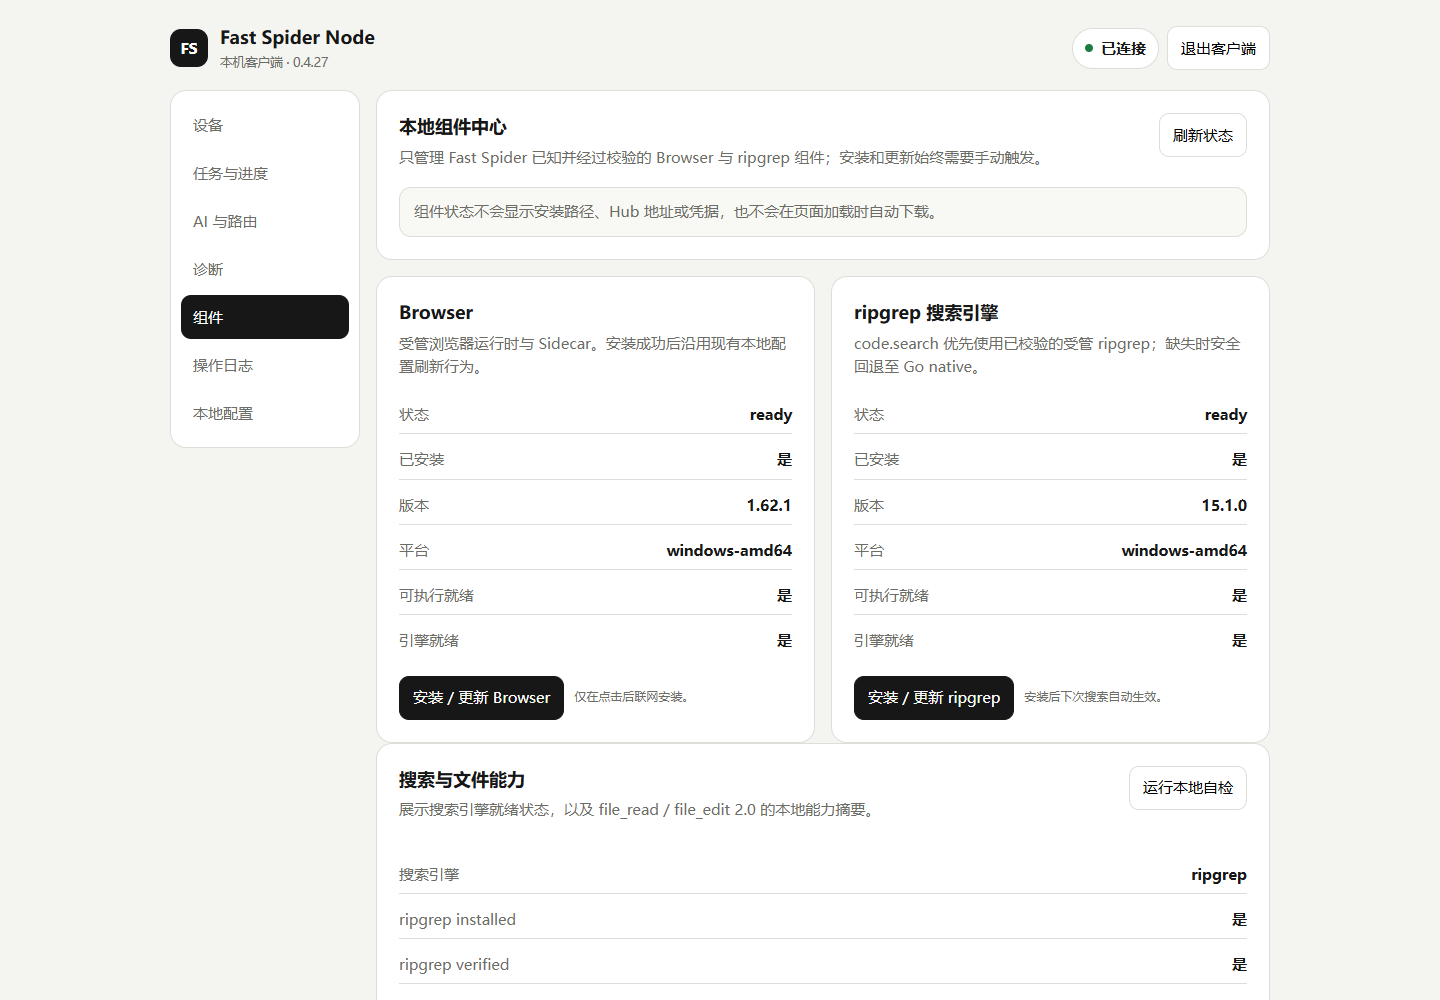Click hint text 安装后下次搜索自动生效。
The height and width of the screenshot is (1000, 1440).
(1095, 697)
